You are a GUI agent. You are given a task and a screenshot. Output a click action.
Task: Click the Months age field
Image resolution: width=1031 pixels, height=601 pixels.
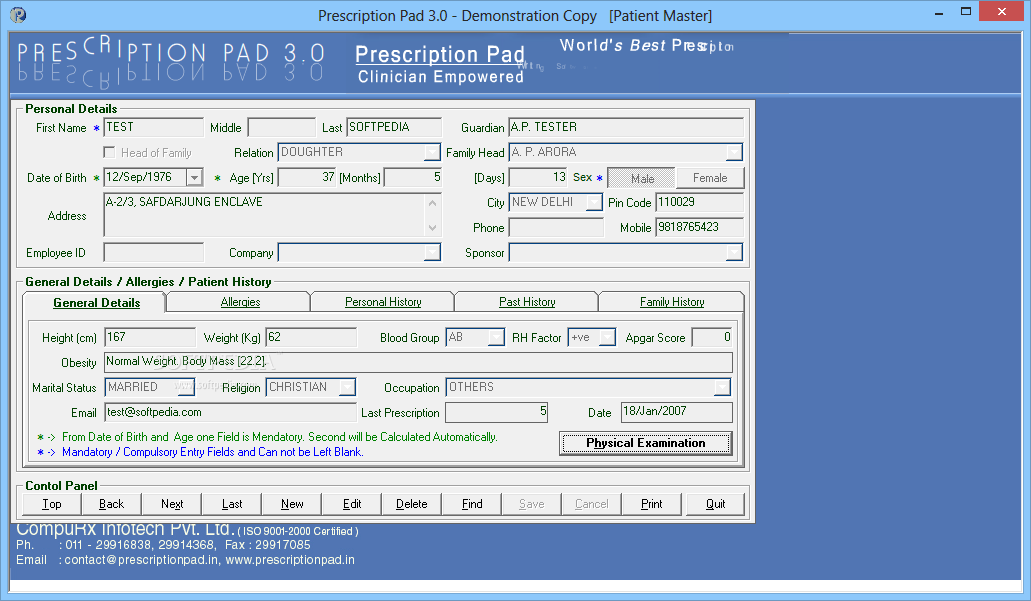[x=413, y=178]
